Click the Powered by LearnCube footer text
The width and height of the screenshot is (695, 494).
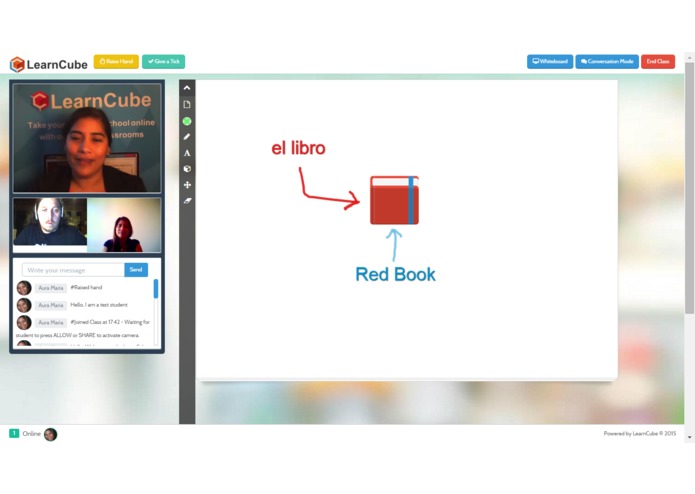pos(640,433)
